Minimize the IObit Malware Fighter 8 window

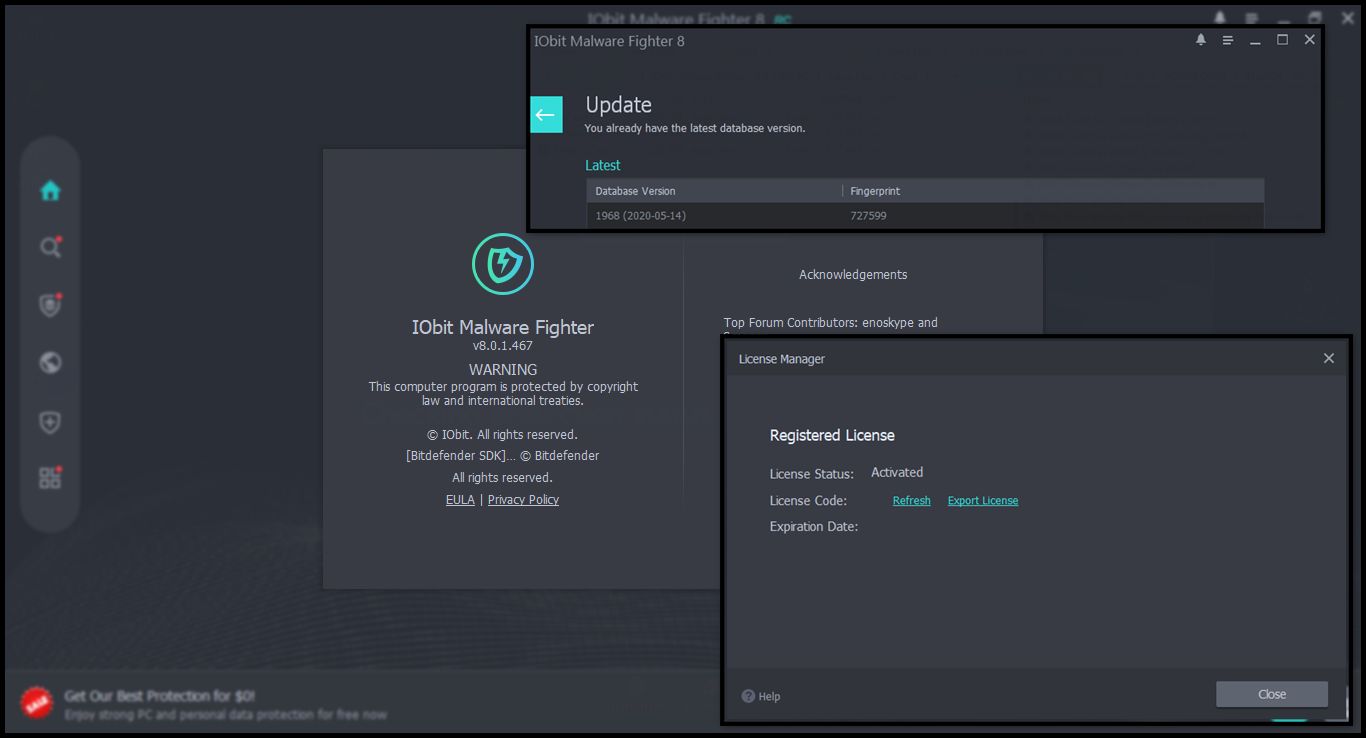click(1255, 41)
